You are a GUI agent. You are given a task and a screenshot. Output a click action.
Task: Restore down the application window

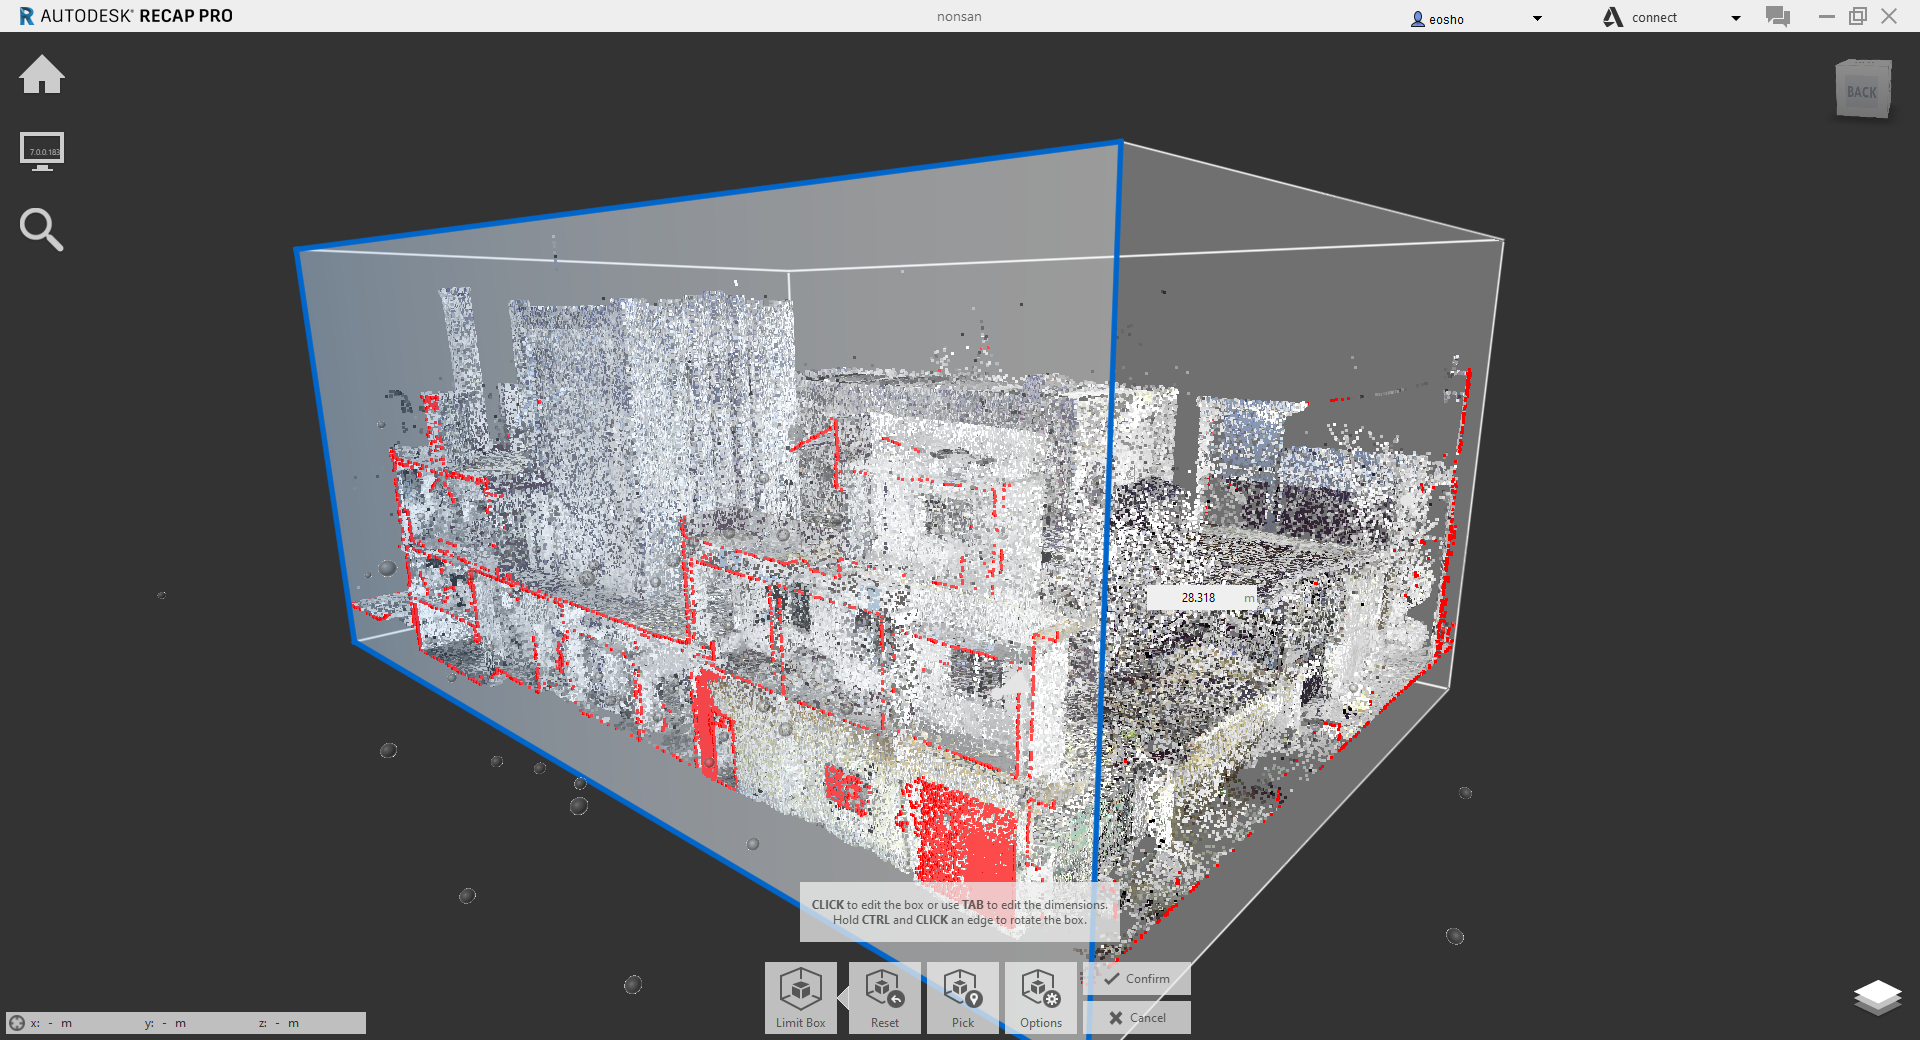point(1857,16)
